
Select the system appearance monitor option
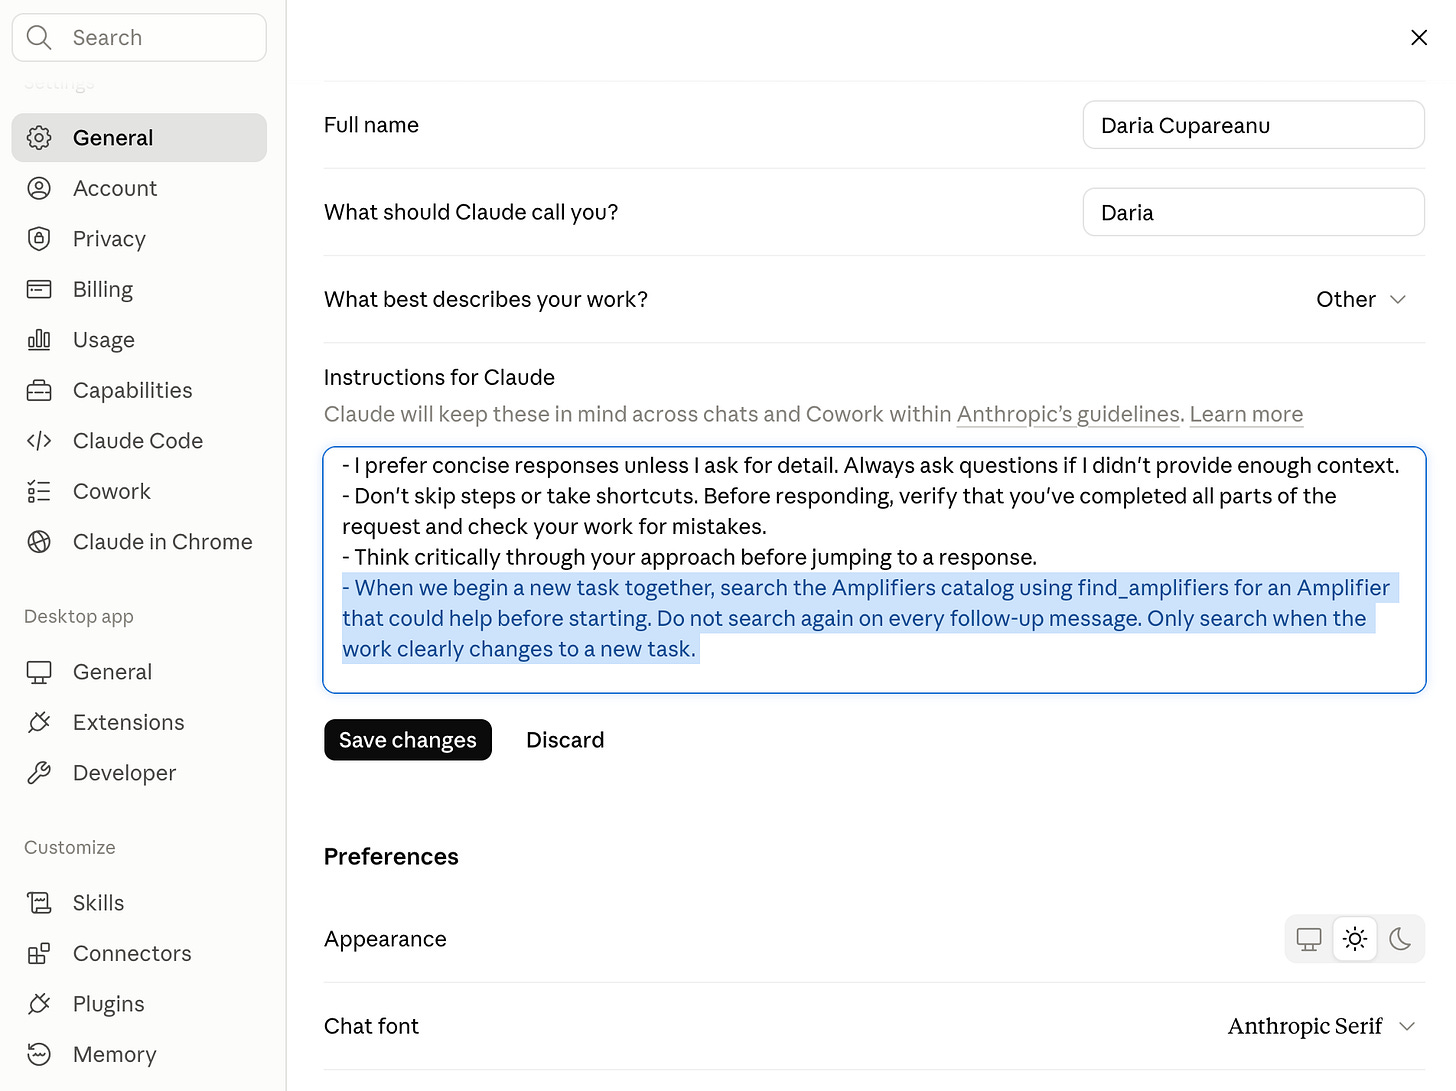pos(1309,939)
